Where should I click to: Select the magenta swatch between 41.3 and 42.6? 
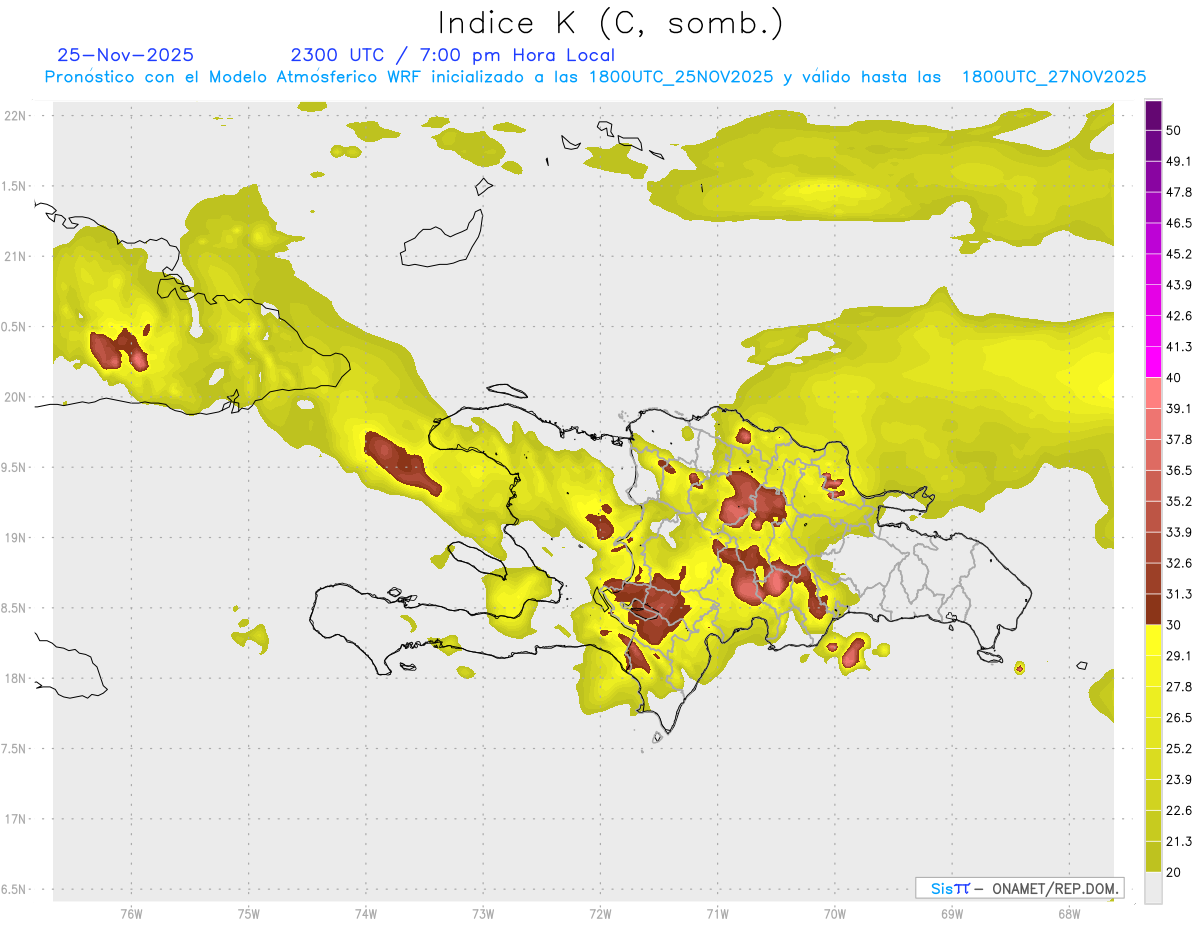[1153, 331]
